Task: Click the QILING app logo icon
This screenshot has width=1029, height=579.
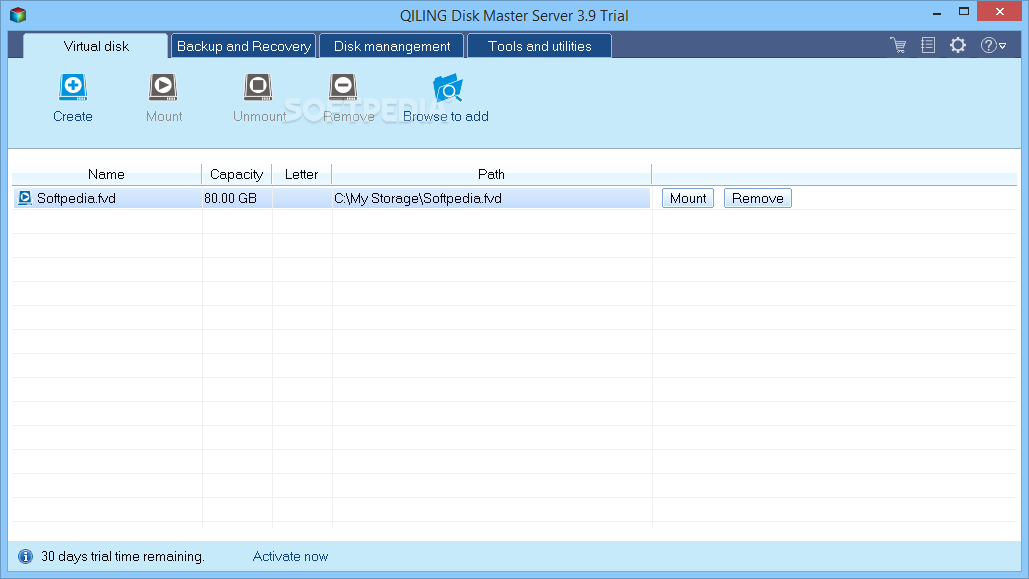Action: [x=18, y=14]
